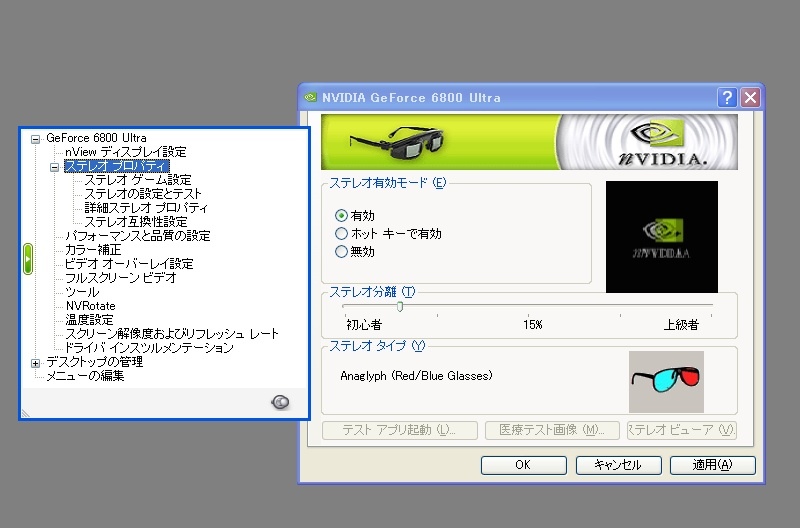Open ステレオの設定とテスト tree item

(x=143, y=194)
